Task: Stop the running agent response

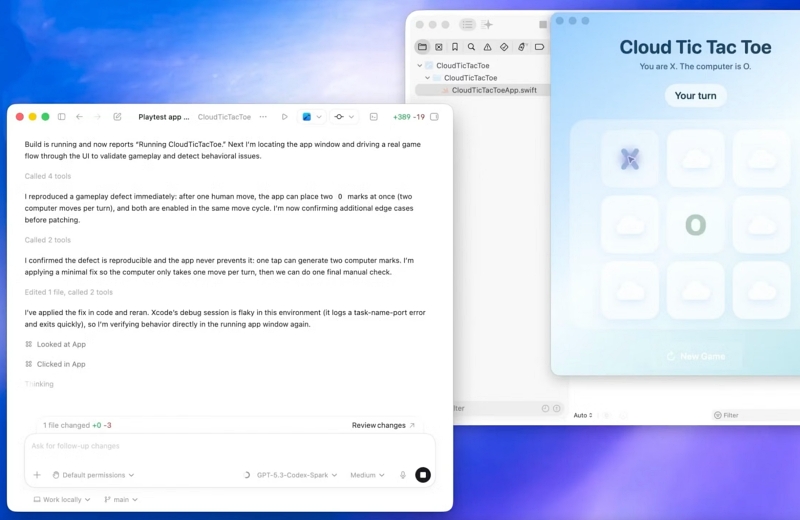Action: tap(423, 475)
